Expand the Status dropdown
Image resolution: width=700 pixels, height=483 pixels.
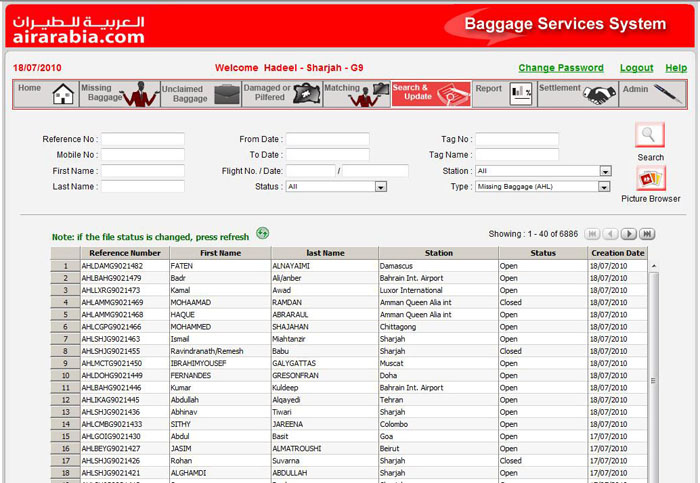tap(380, 187)
